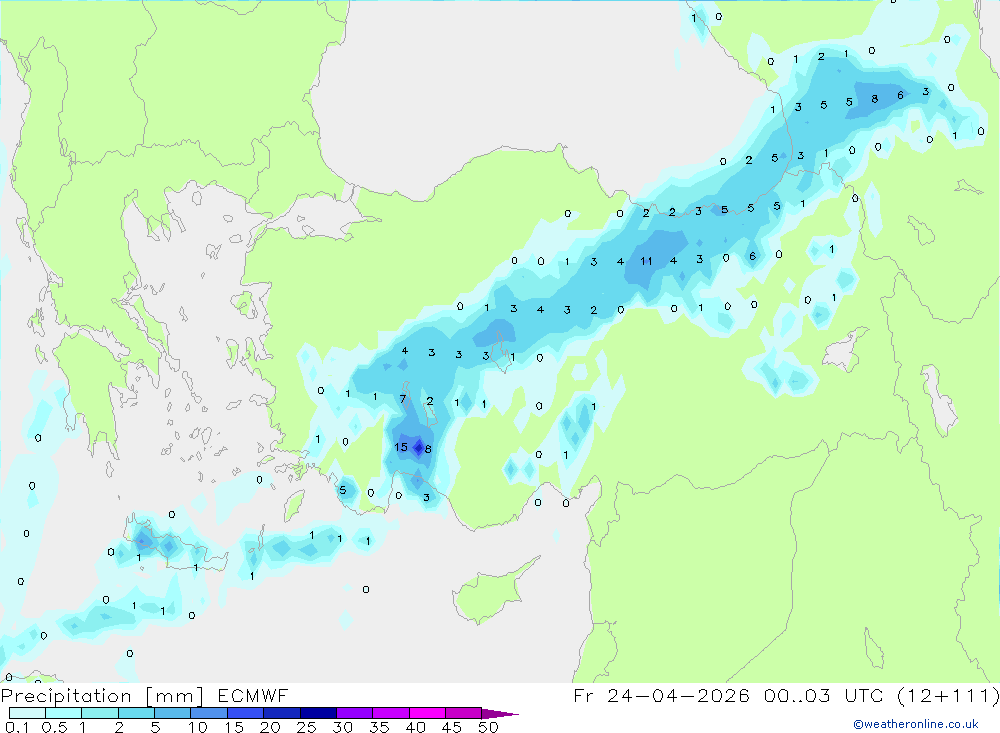Click the 0.1–0.5 mm legend color box
This screenshot has height=733, width=1000.
click(27, 713)
